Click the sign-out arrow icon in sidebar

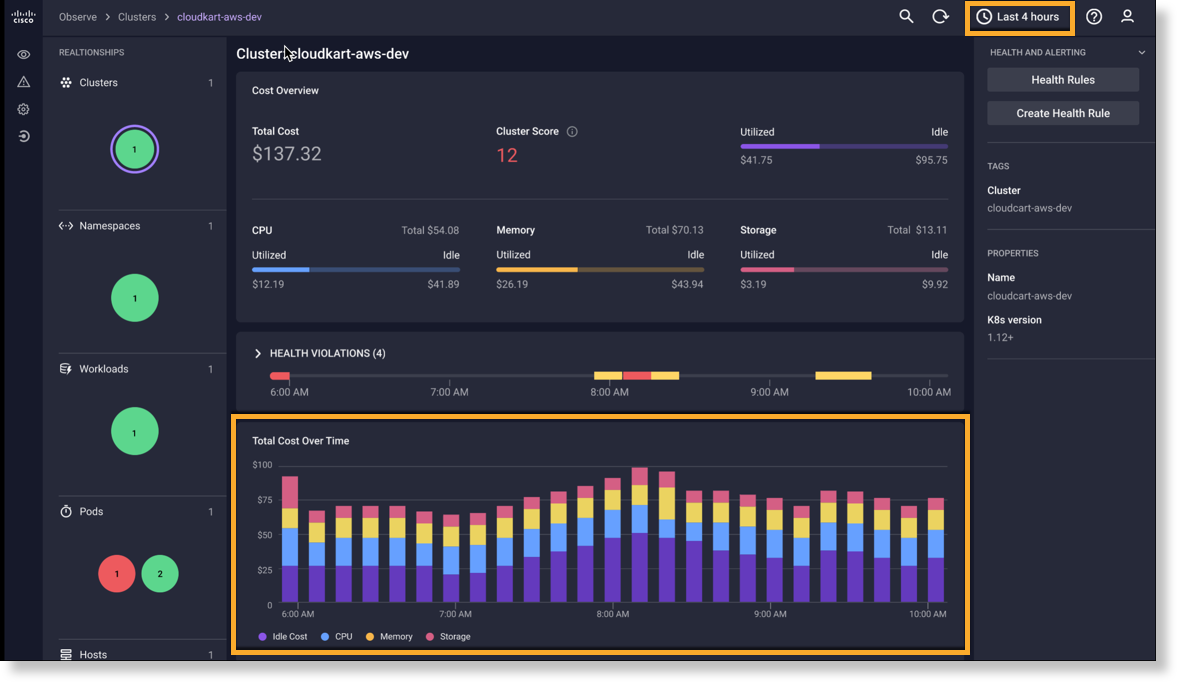tap(23, 137)
